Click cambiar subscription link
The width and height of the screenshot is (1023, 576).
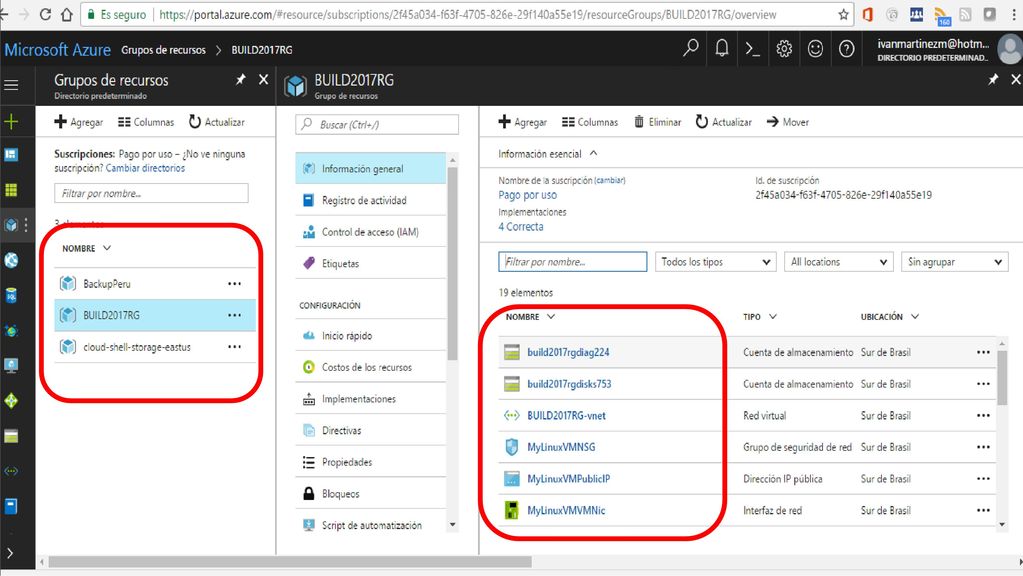point(609,181)
